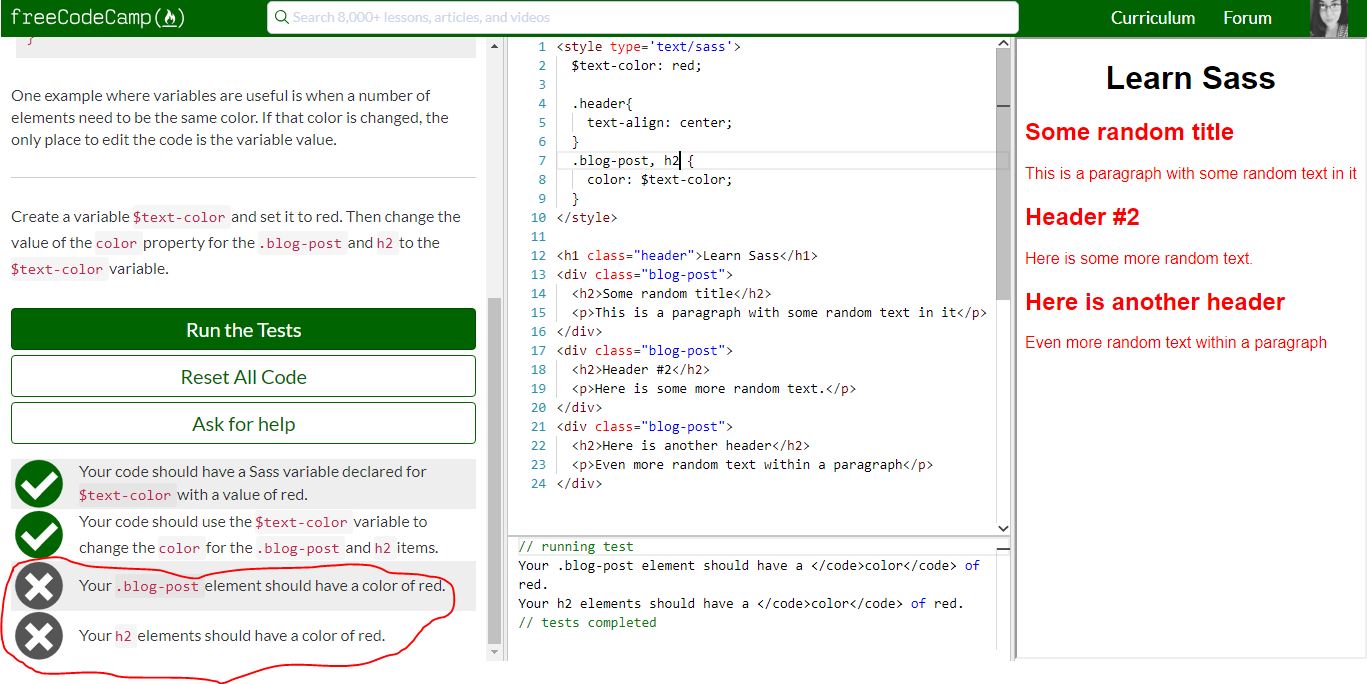Screen dimensions: 1367x684
Task: Click the console panel minimize dash
Action: click(x=1004, y=548)
